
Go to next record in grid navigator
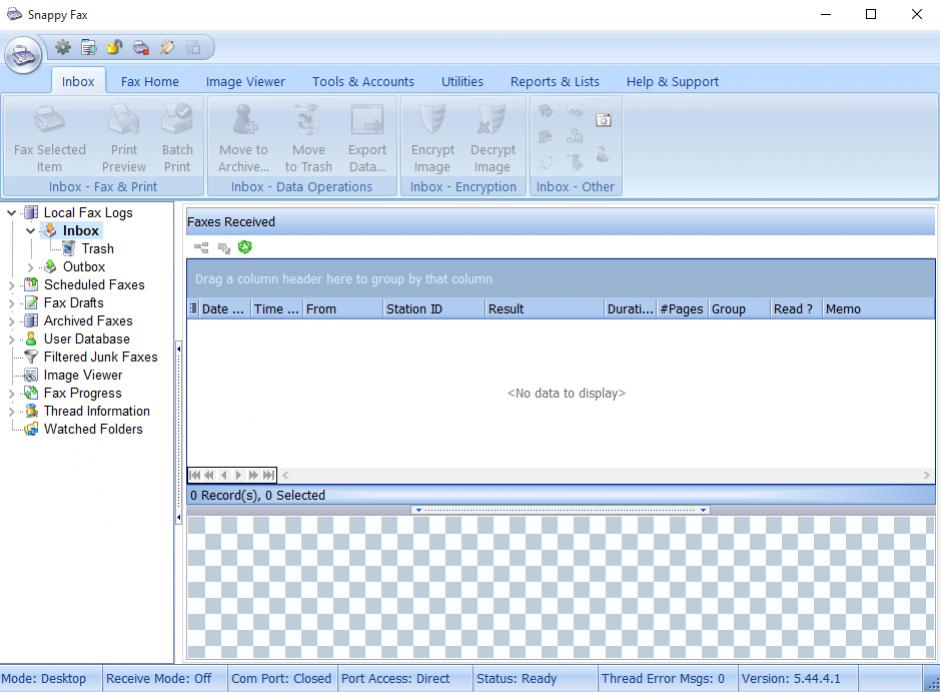(239, 475)
